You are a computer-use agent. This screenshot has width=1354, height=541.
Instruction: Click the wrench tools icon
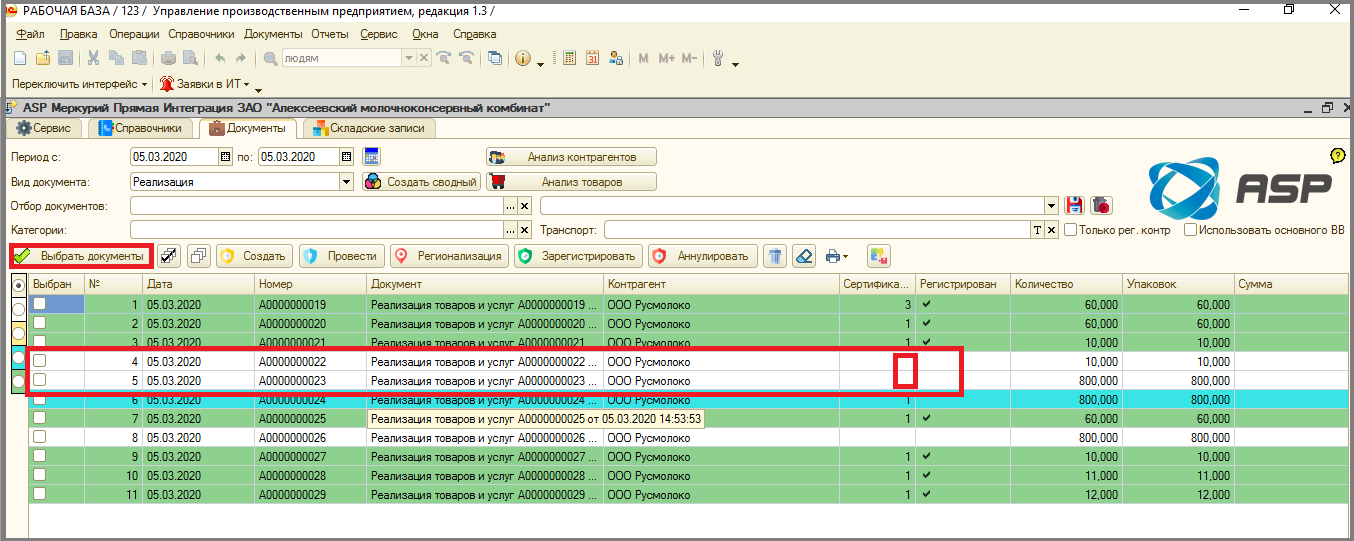pos(718,59)
